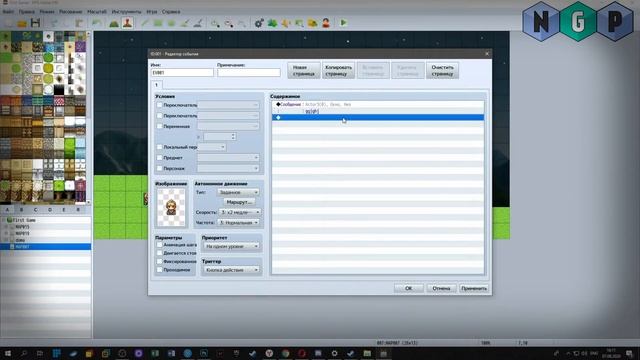Screen dimensions: 640x360
Task: Open taskbar search magnifier icon
Action: pyautogui.click(x=24, y=353)
